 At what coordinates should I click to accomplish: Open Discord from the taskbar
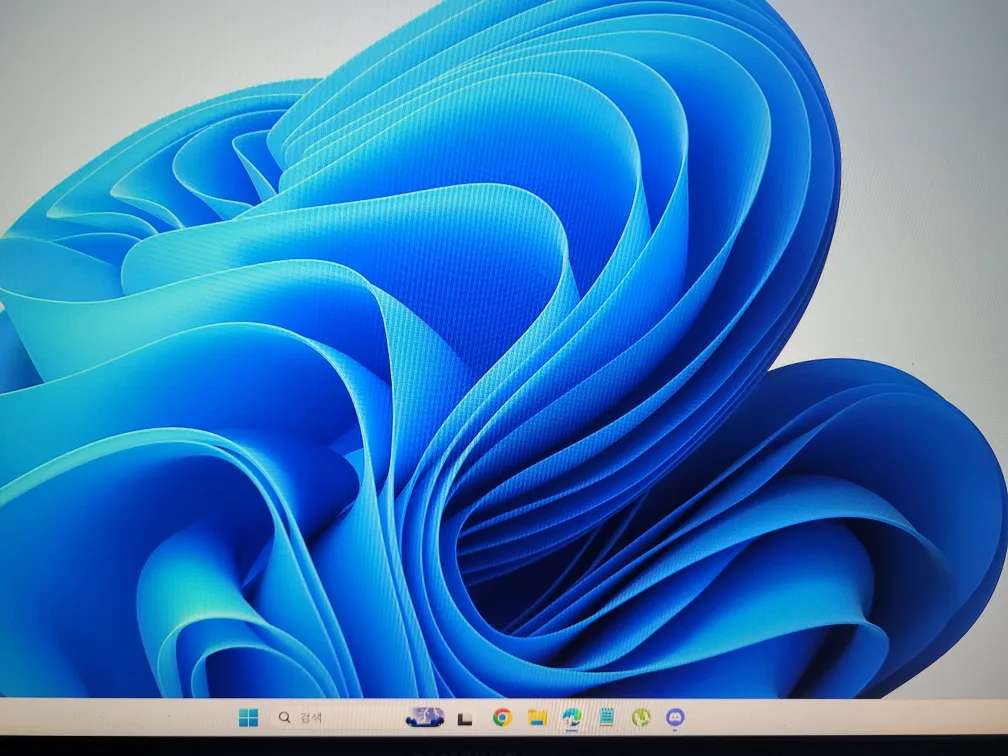[675, 716]
